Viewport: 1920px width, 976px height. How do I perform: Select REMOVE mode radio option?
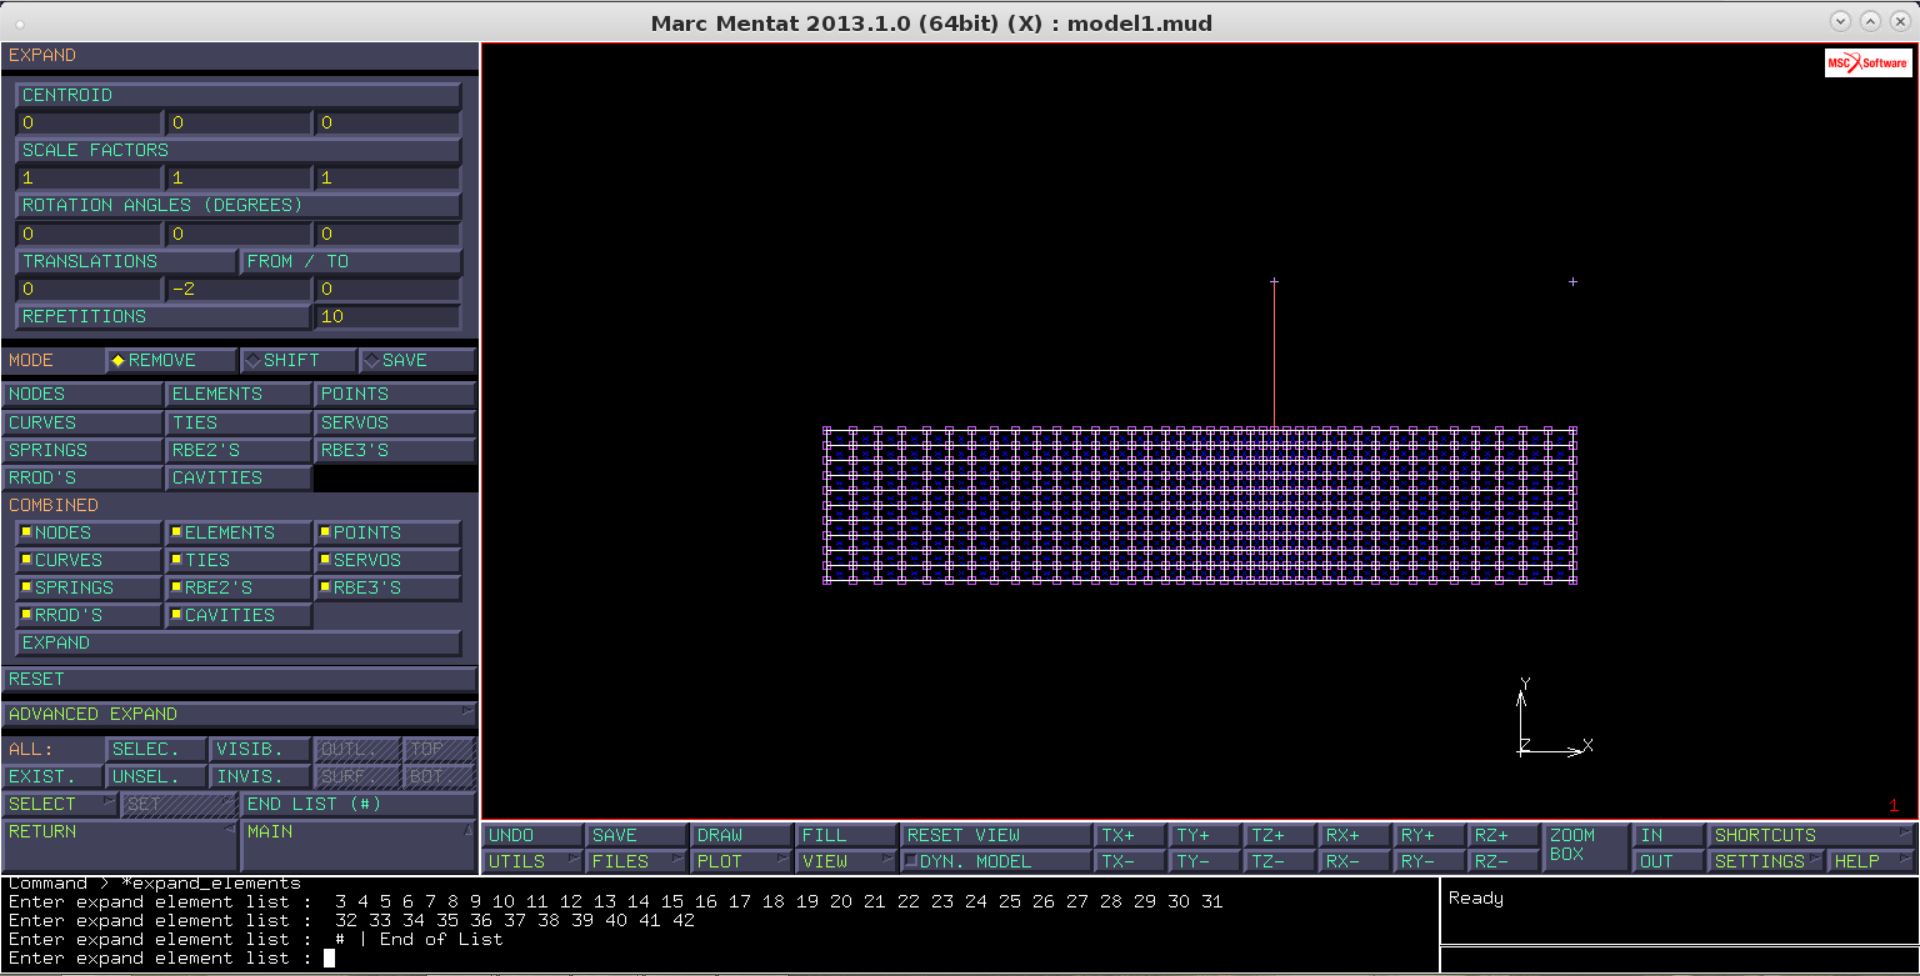coord(170,360)
